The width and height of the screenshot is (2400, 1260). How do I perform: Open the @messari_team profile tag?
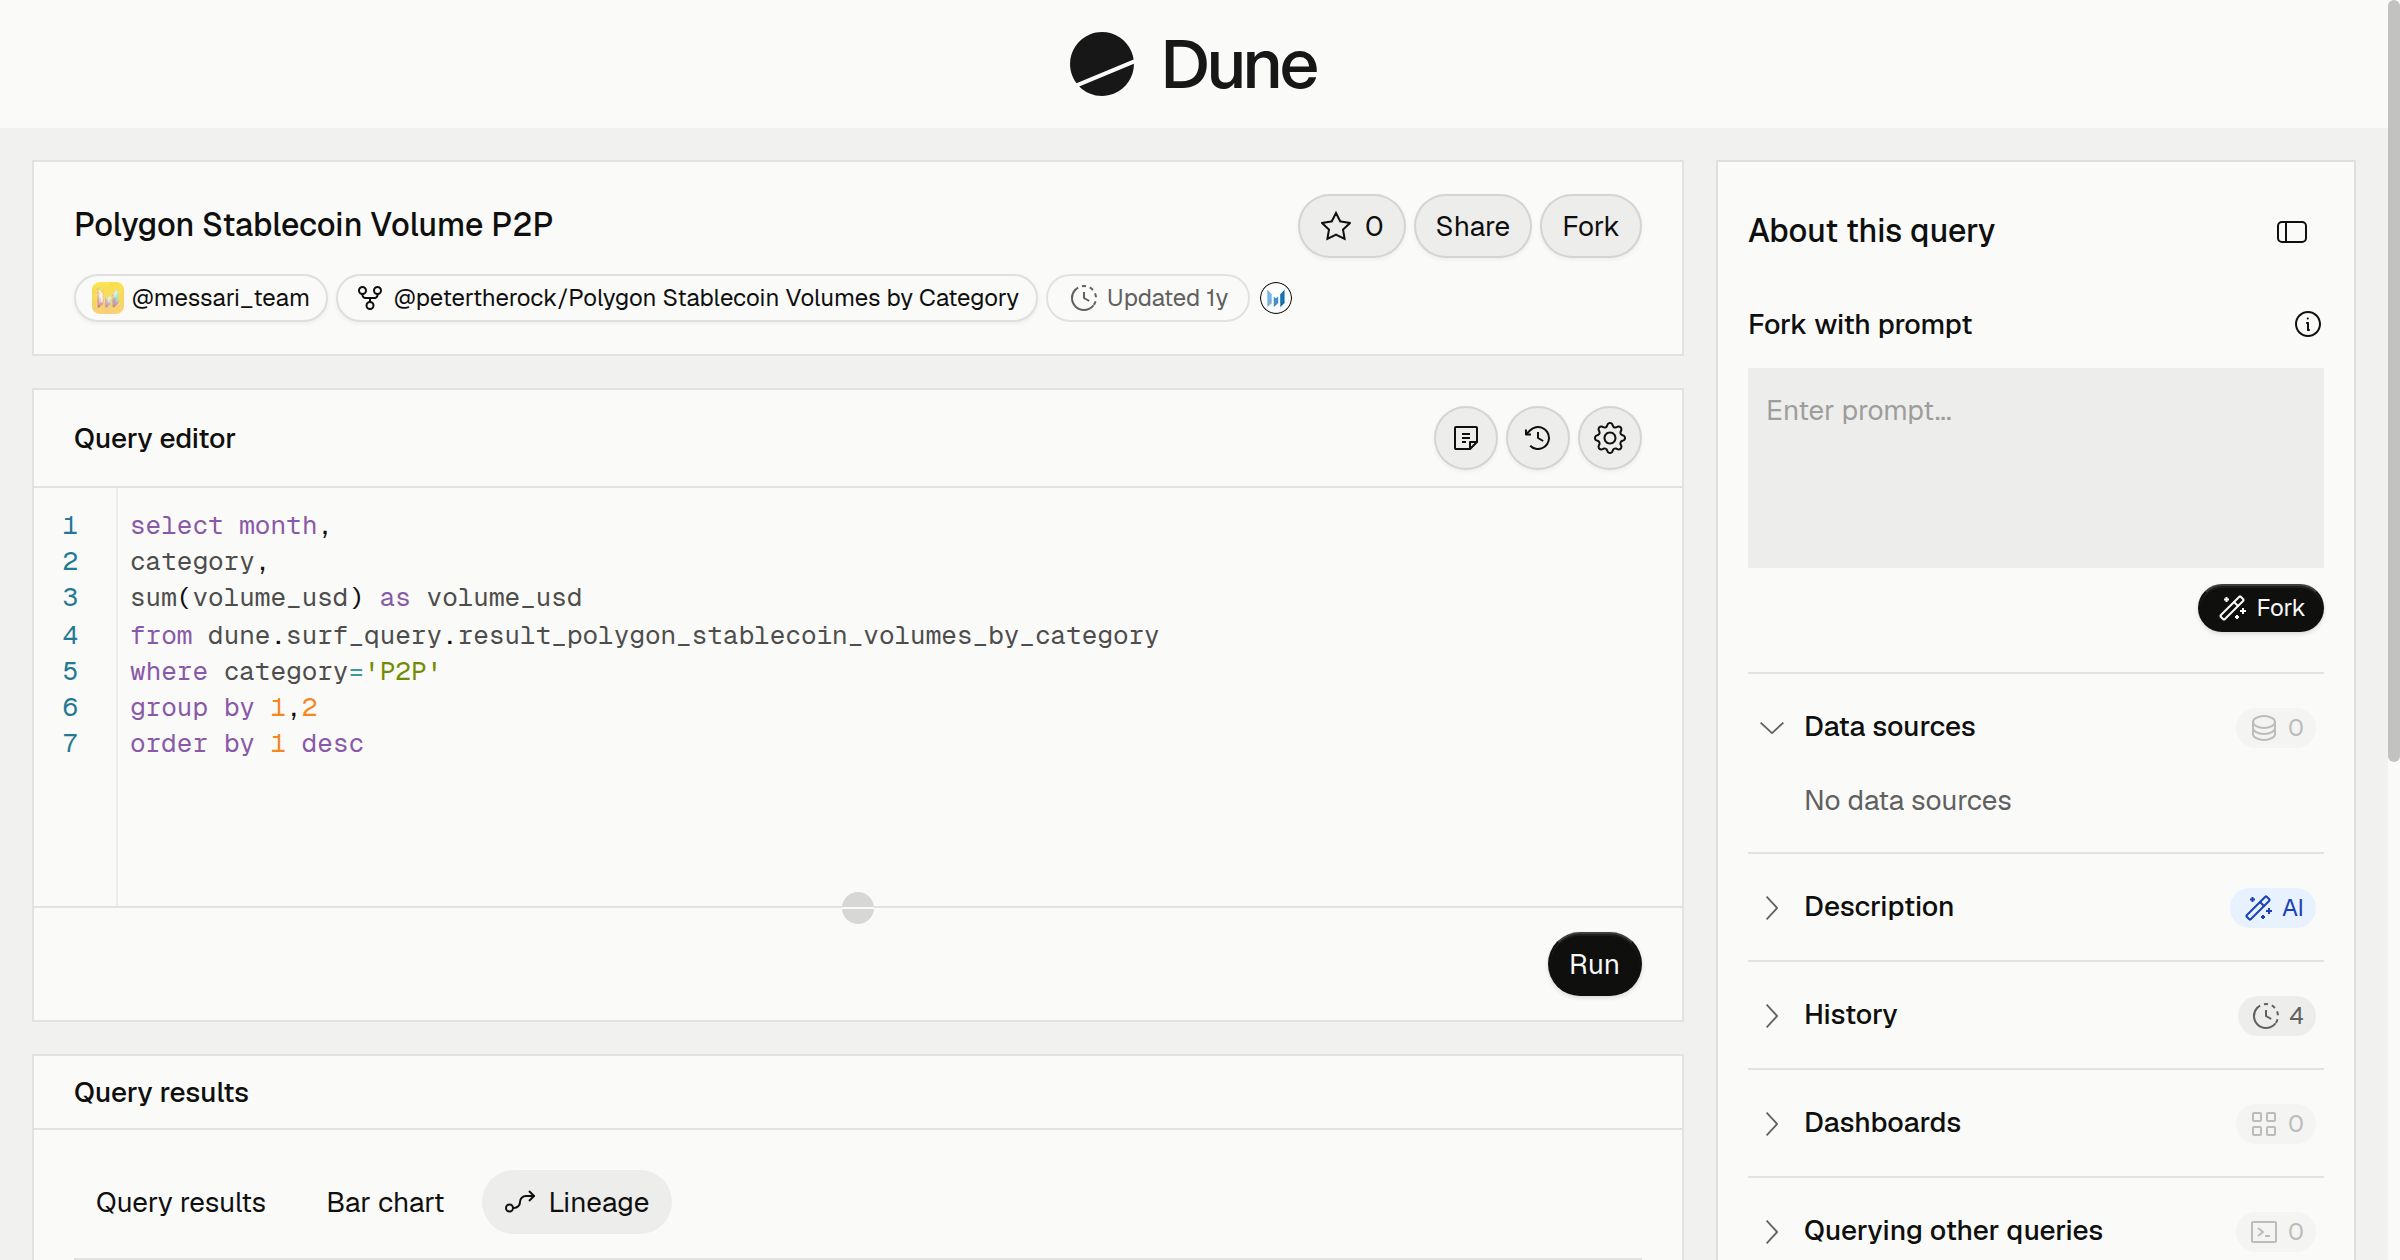click(201, 298)
